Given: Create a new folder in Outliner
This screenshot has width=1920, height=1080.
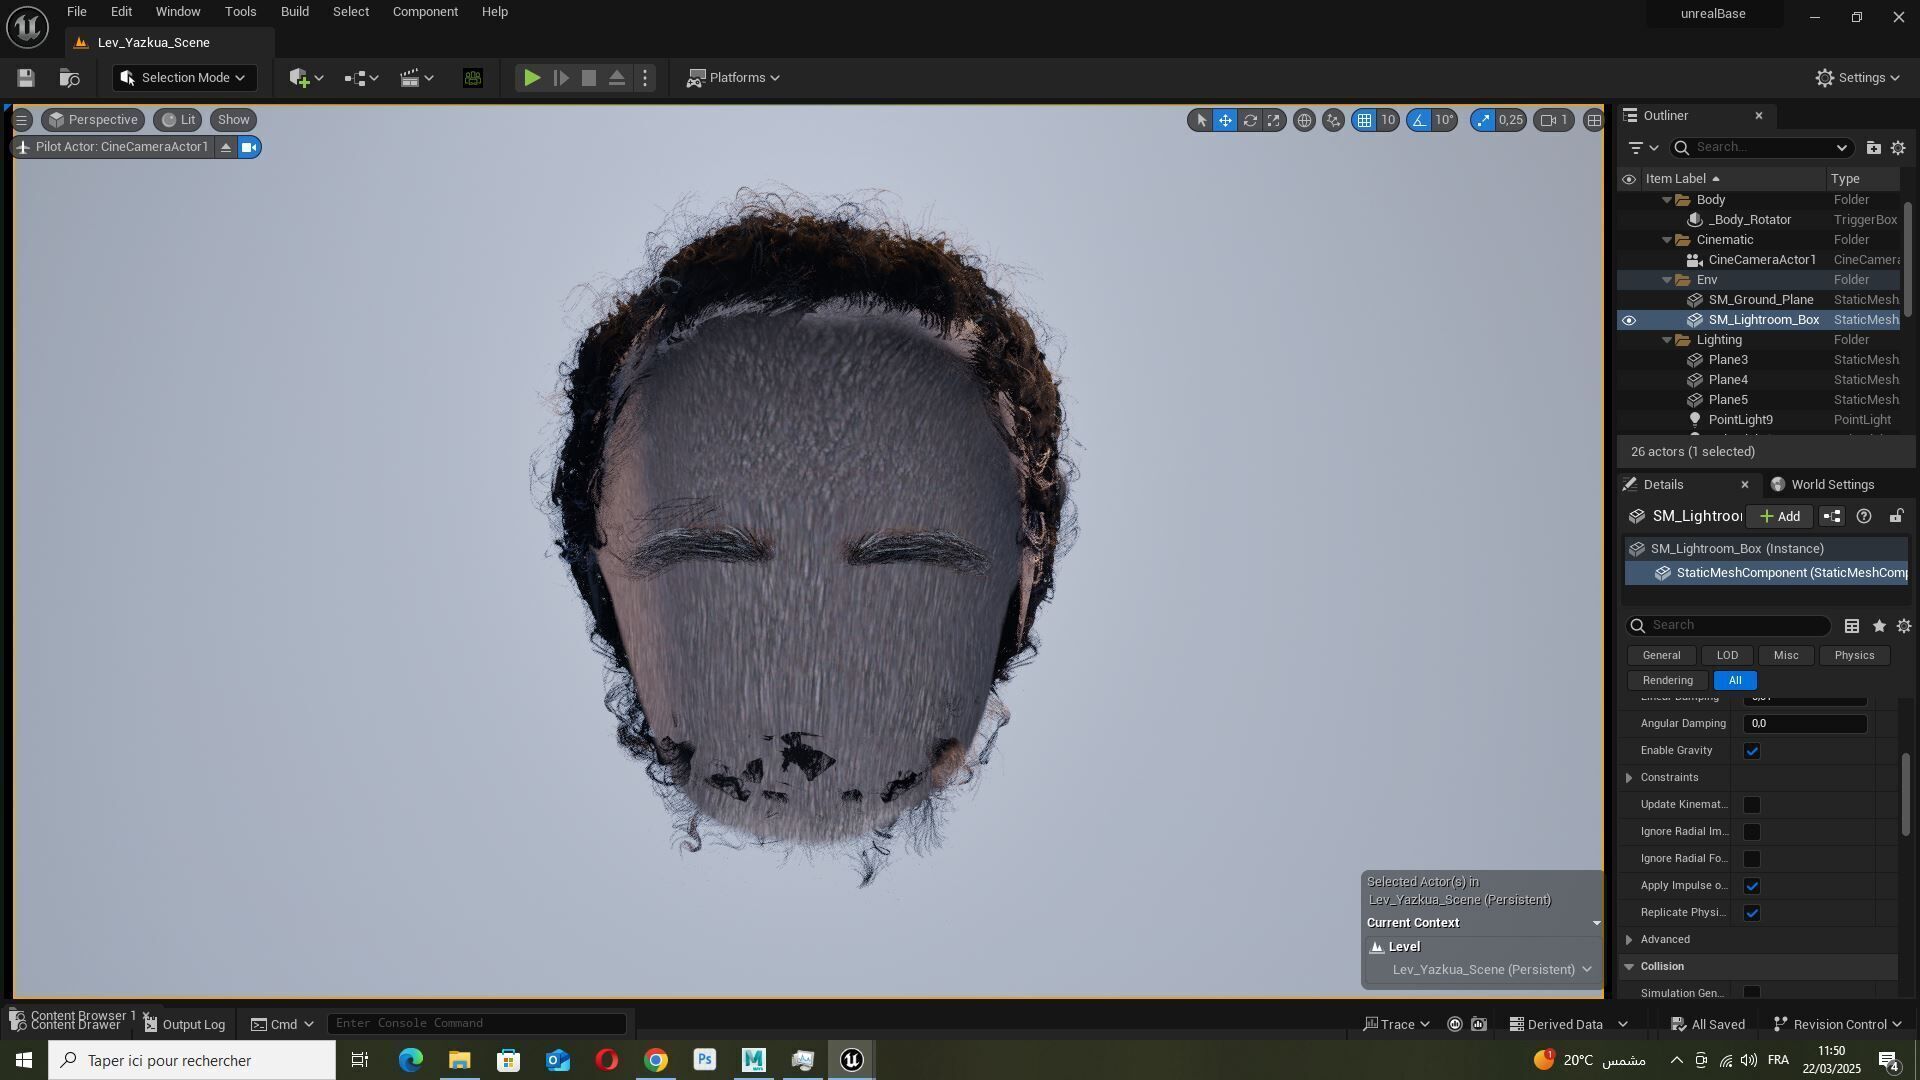Looking at the screenshot, I should pos(1873,148).
